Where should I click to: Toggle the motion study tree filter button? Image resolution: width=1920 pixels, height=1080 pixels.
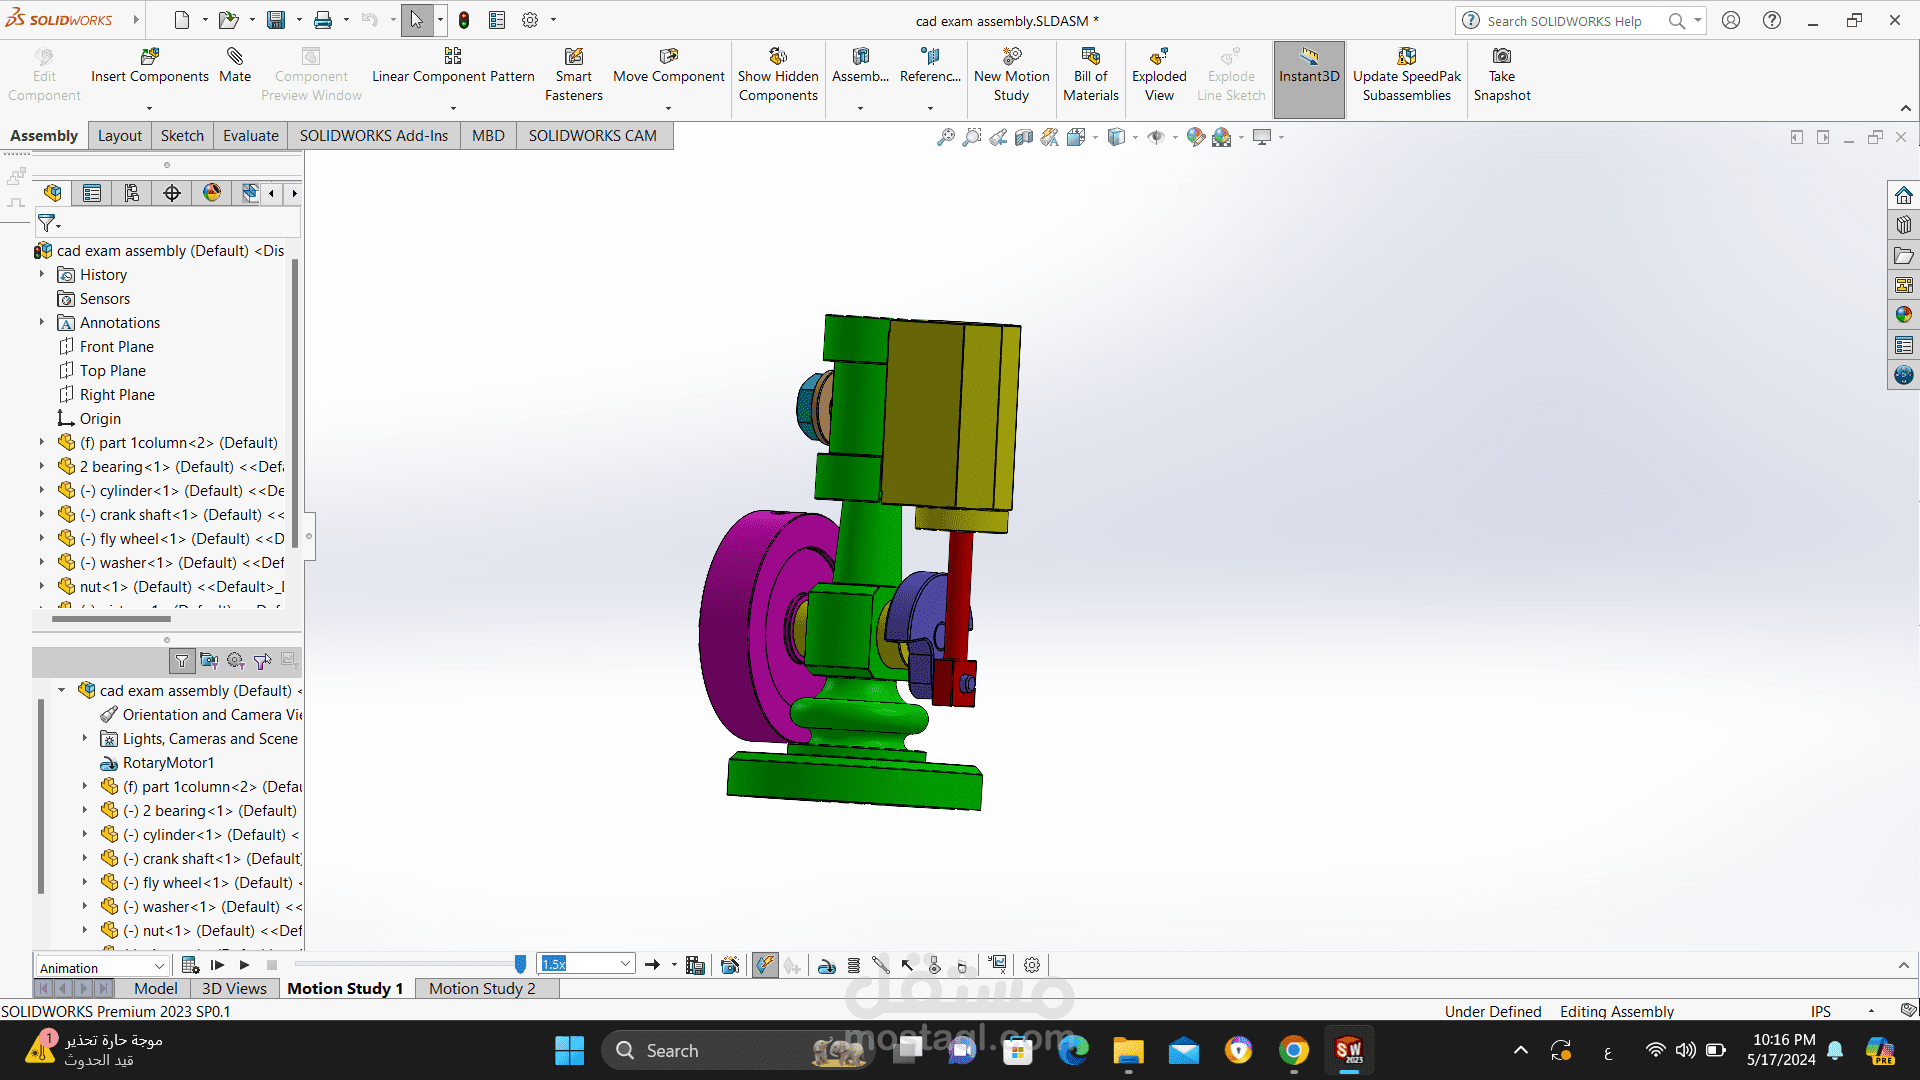[182, 661]
